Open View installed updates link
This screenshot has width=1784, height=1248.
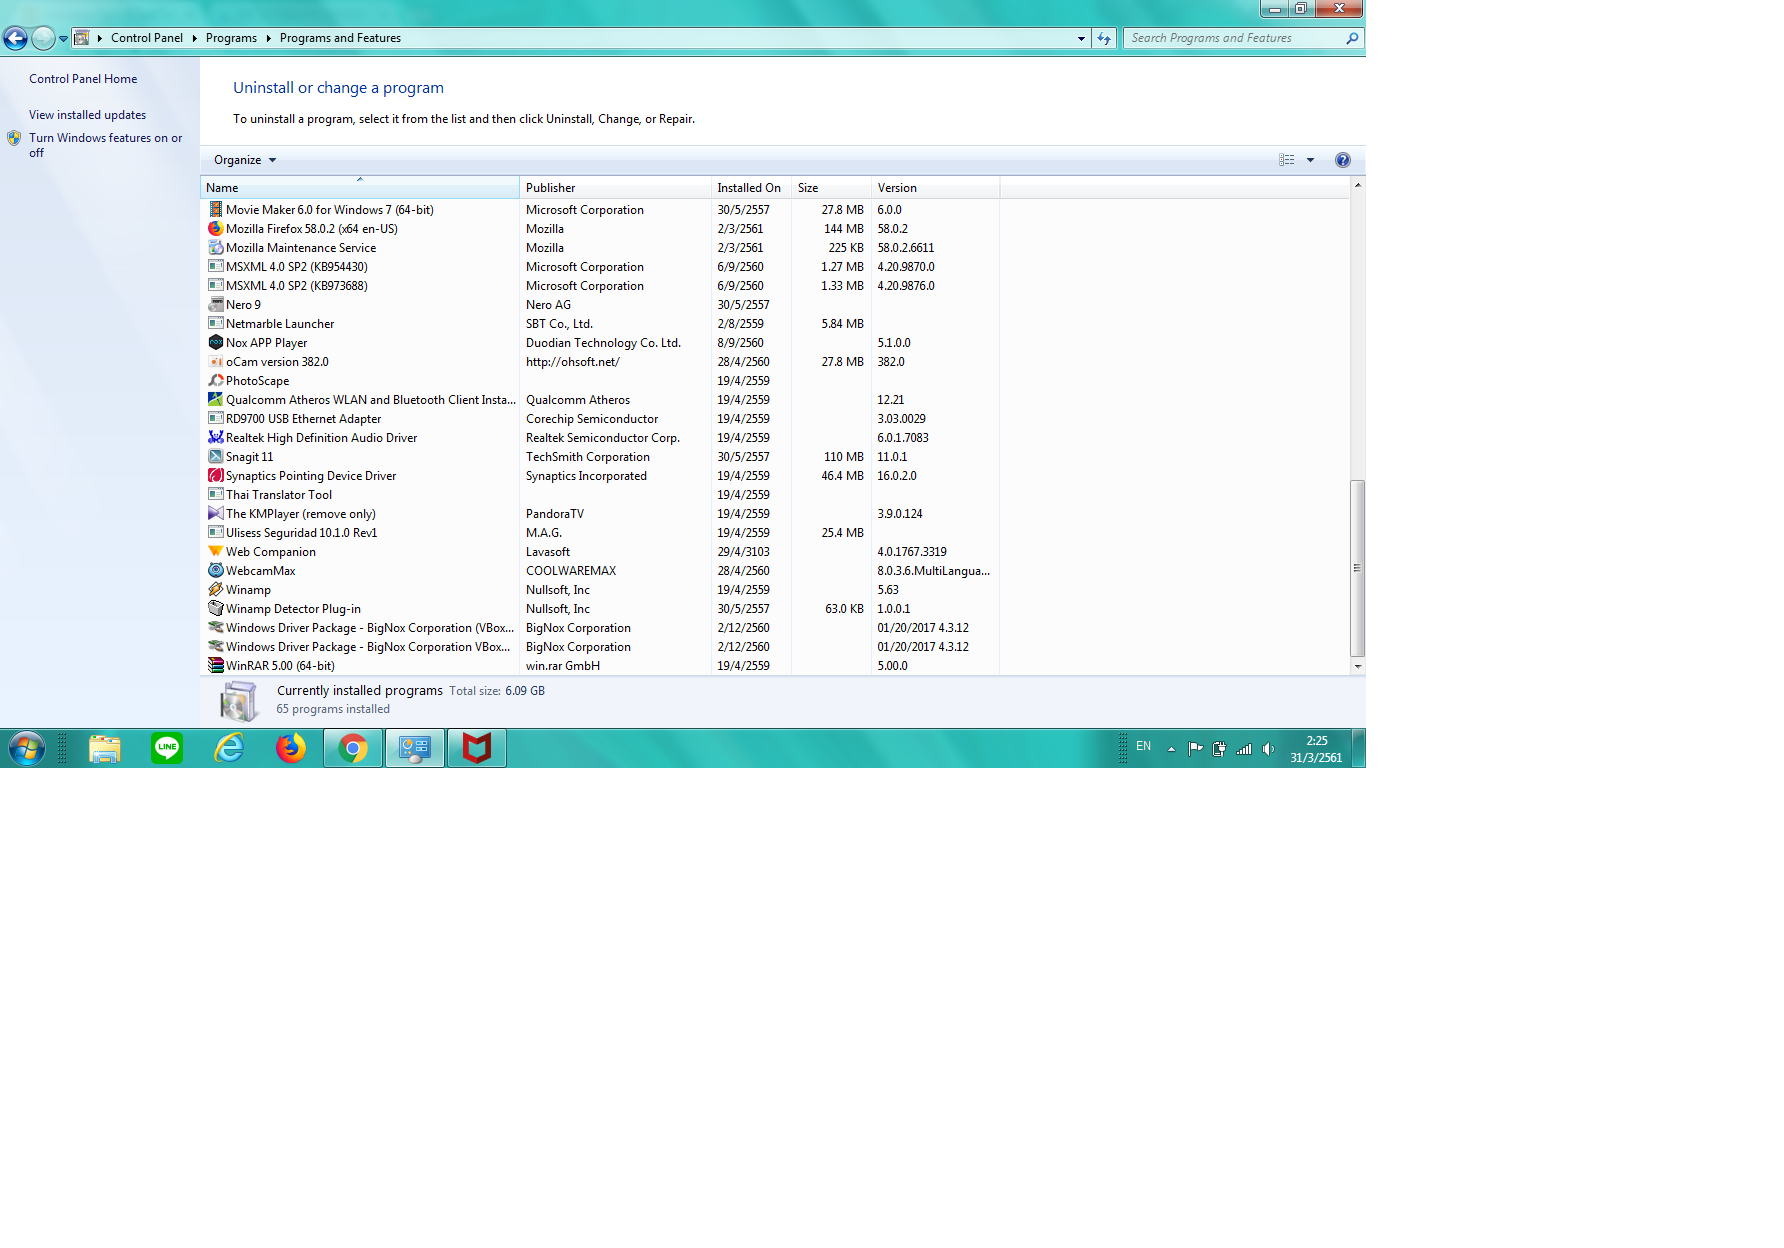87,115
